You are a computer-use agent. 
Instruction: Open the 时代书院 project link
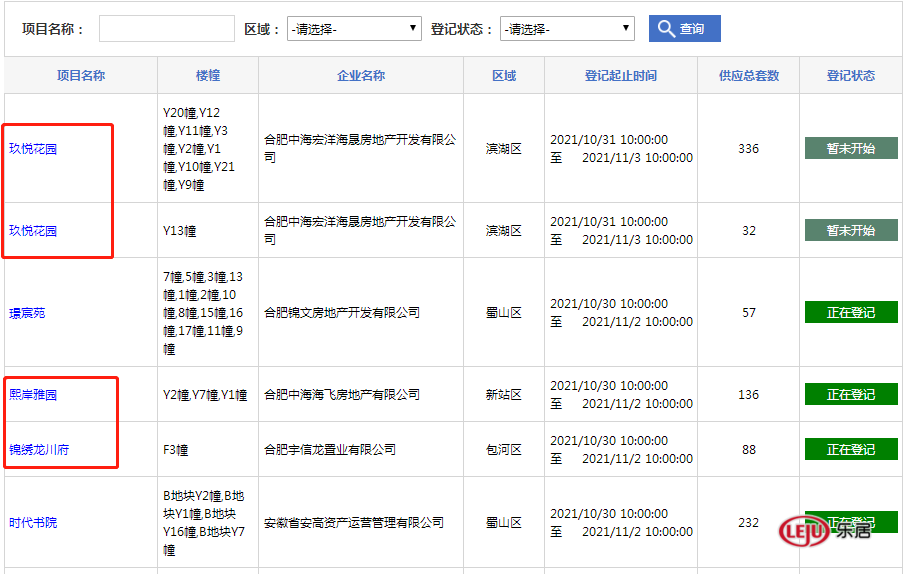33,523
